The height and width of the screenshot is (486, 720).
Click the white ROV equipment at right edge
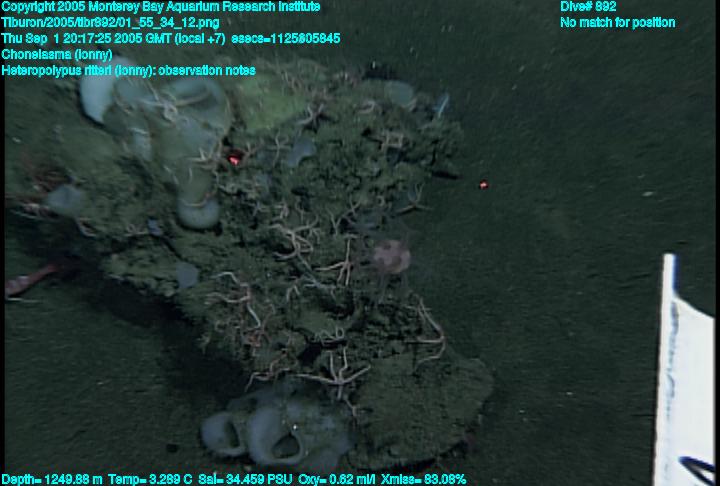click(x=686, y=370)
